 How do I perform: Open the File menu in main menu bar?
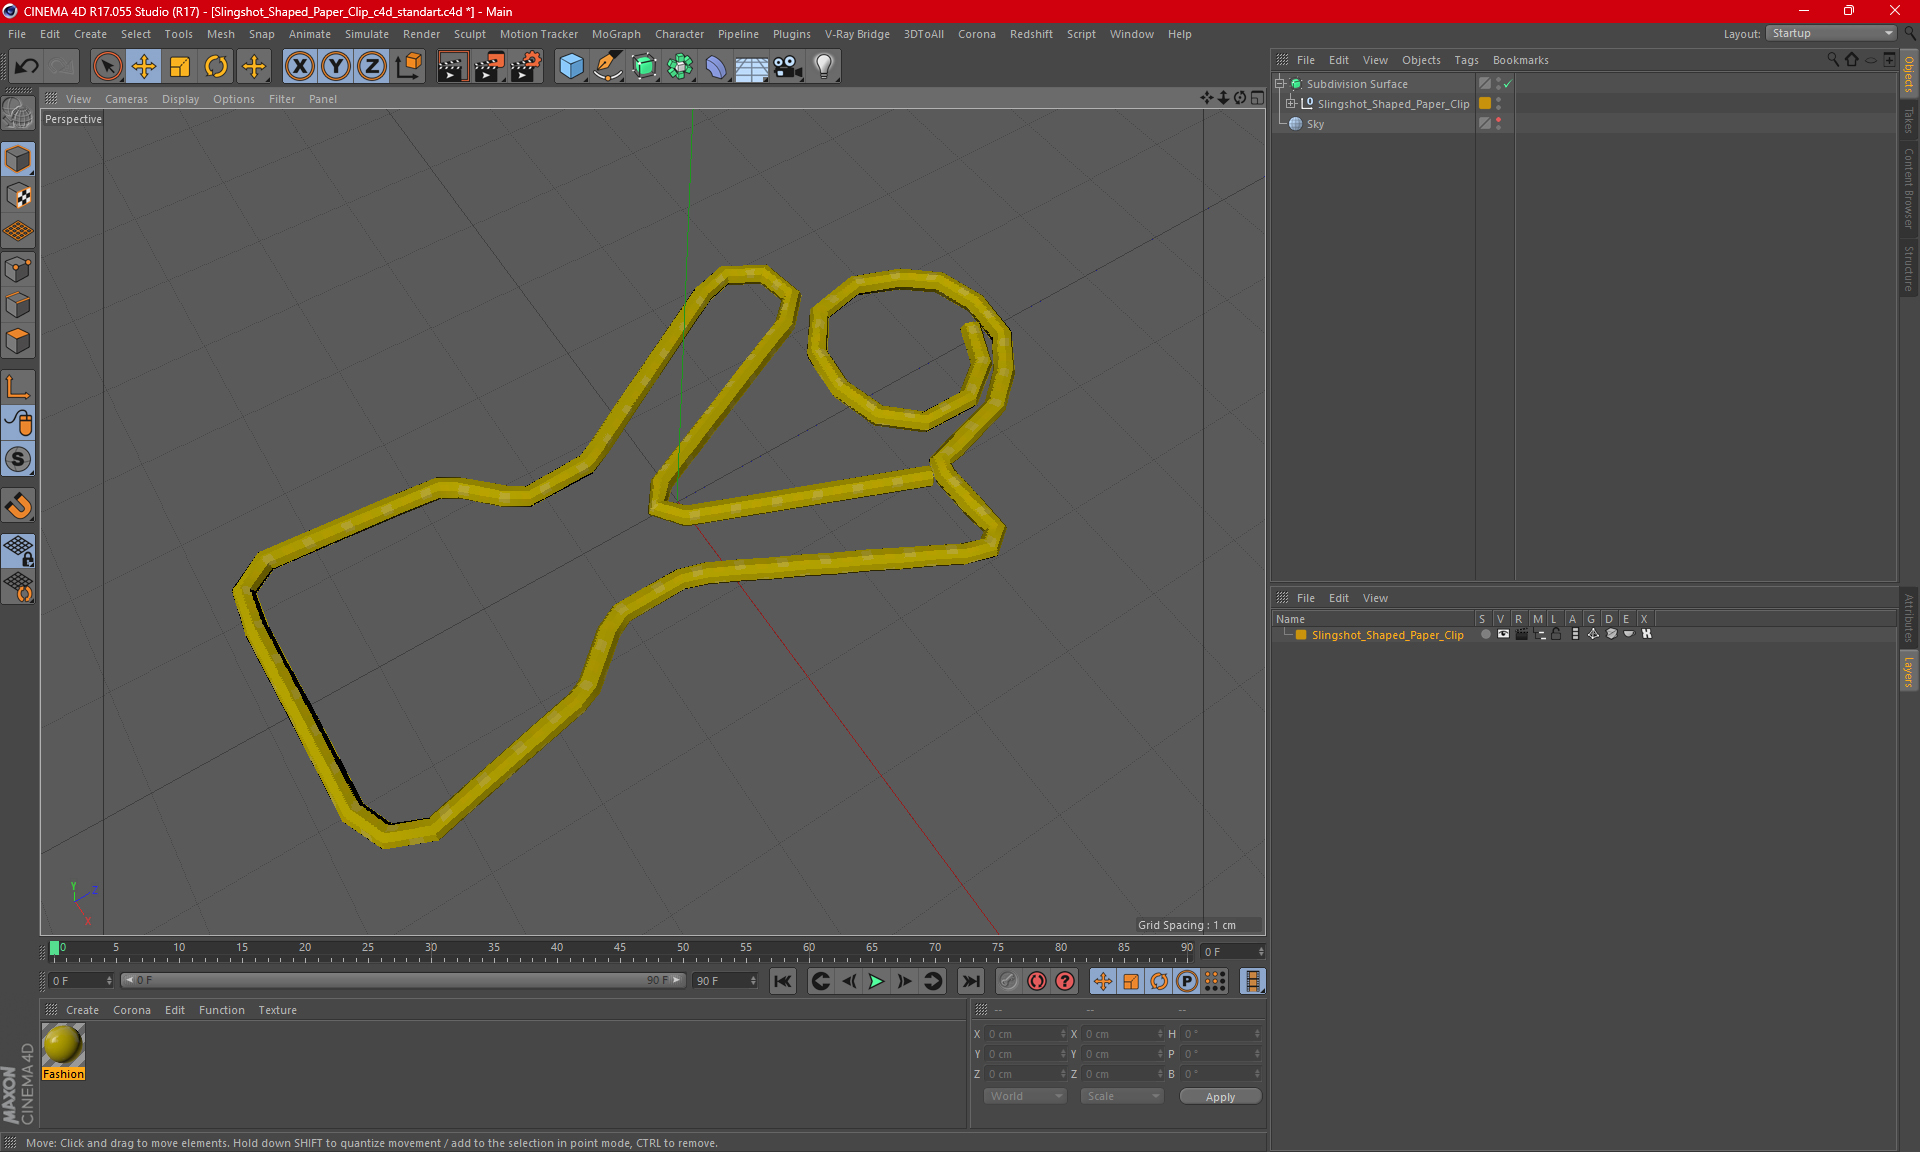tap(17, 34)
